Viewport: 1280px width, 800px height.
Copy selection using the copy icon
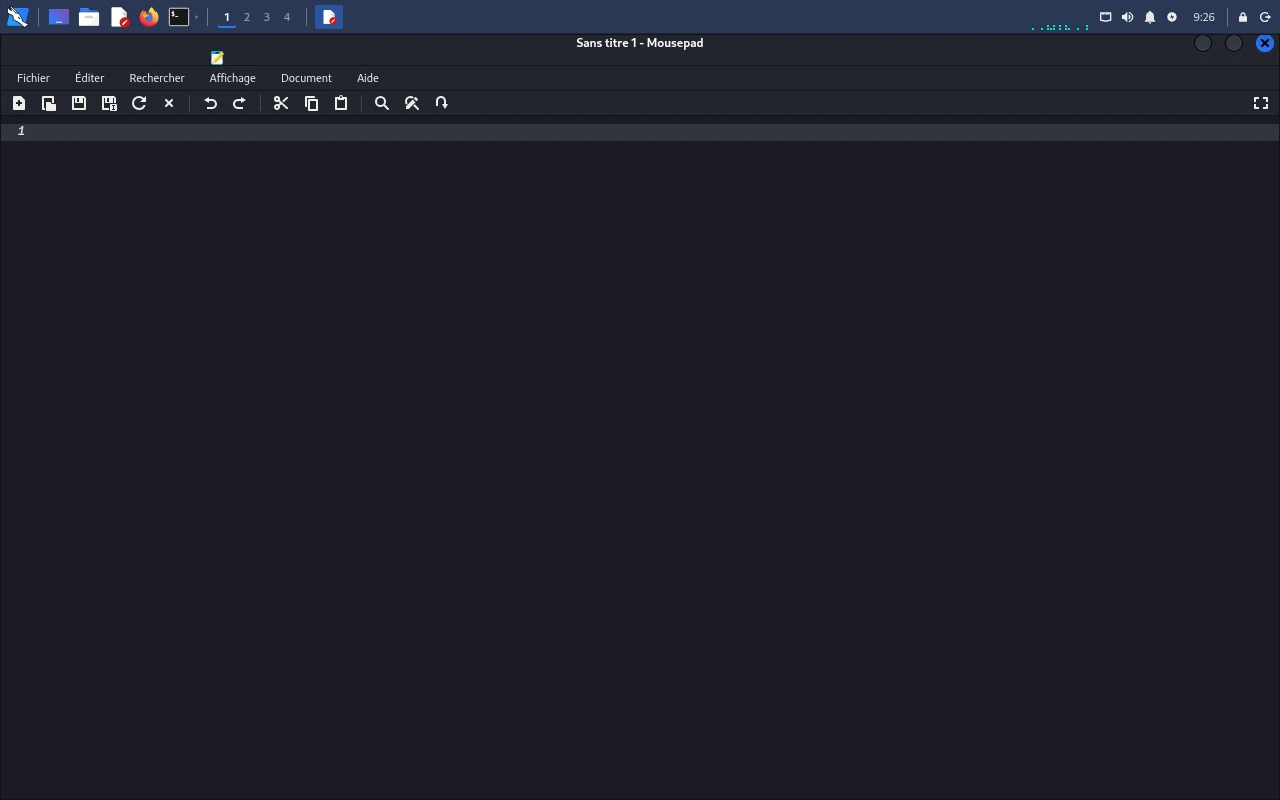pos(311,103)
